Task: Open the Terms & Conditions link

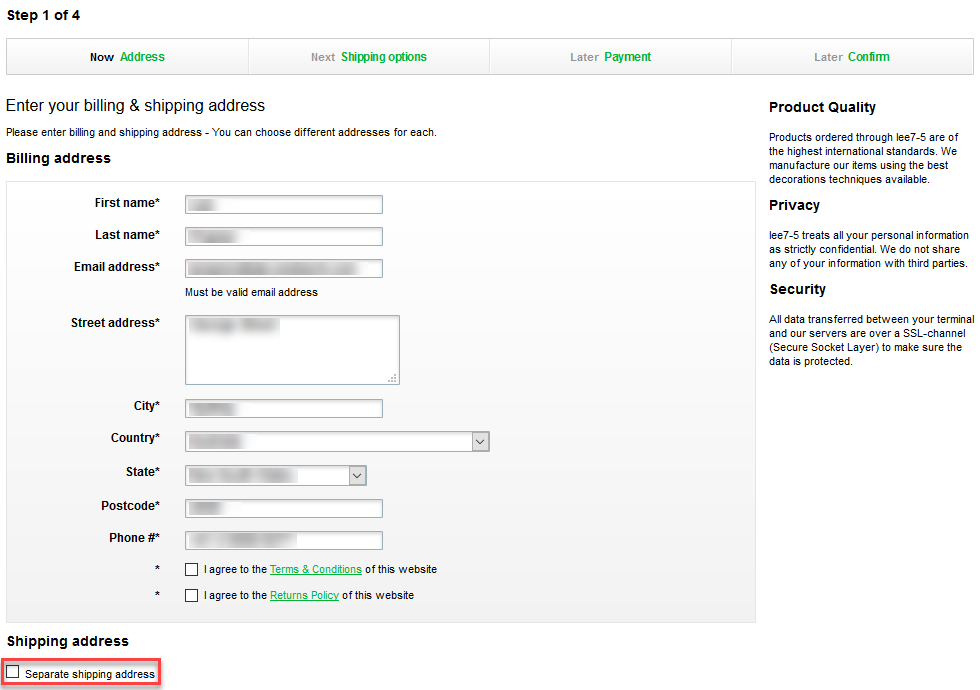Action: pyautogui.click(x=315, y=569)
